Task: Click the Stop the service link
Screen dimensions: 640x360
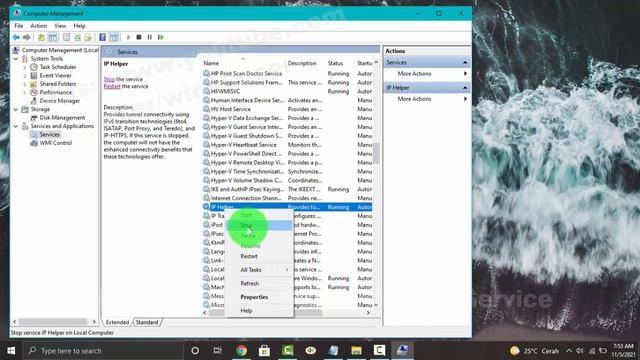Action: (109, 79)
